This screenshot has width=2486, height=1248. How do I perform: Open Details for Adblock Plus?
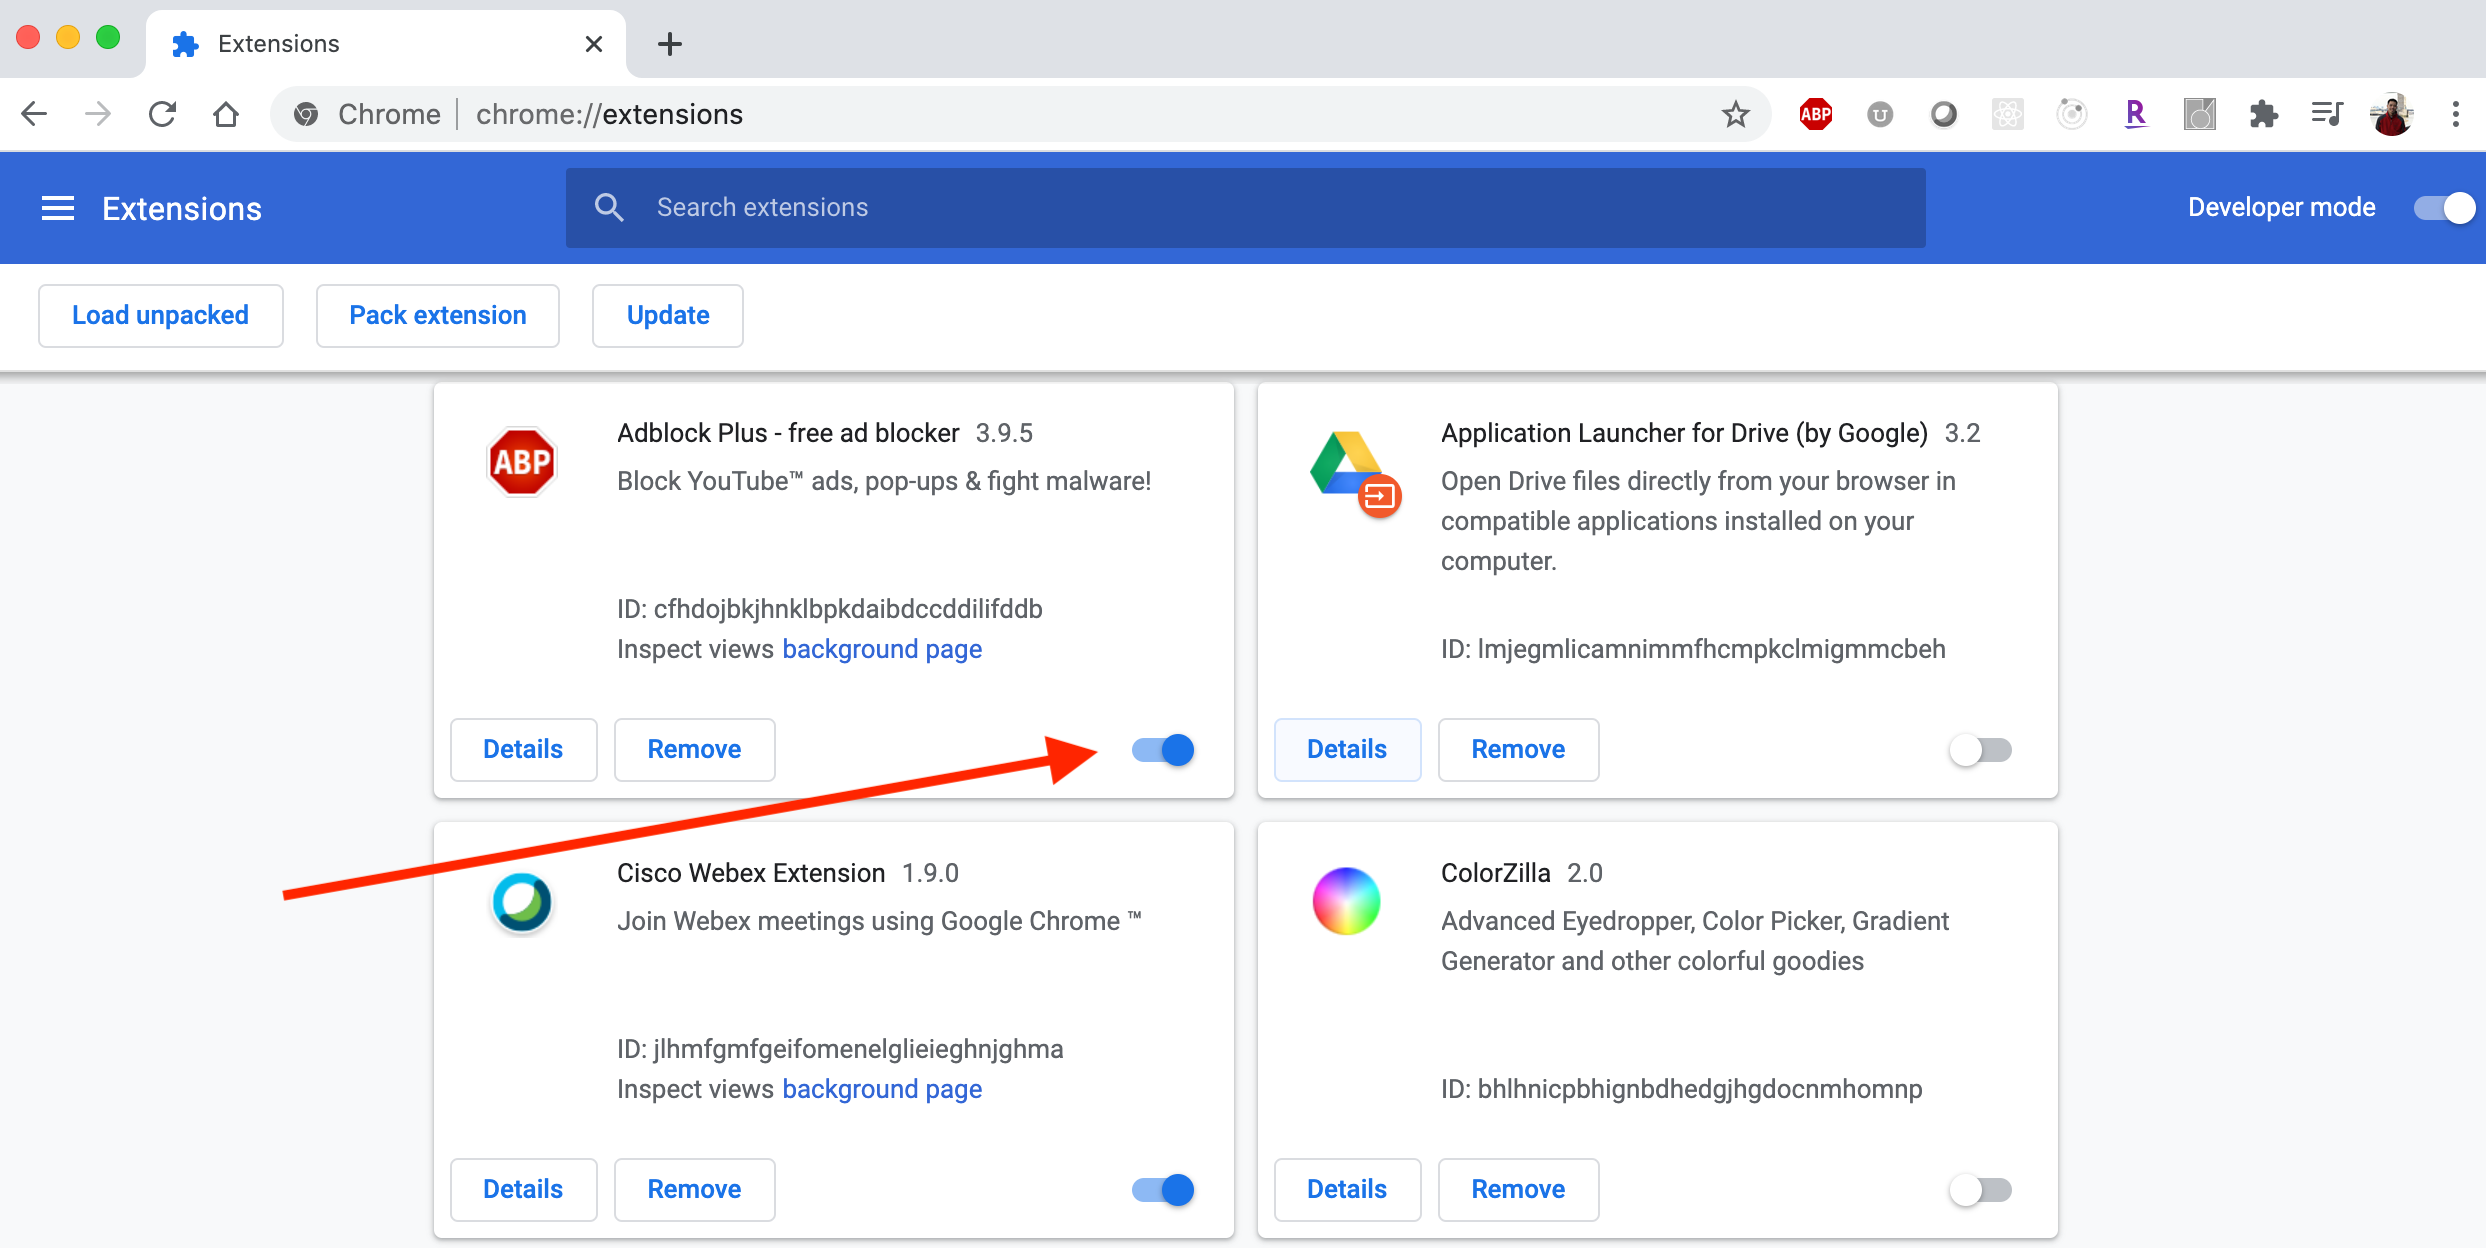[523, 749]
